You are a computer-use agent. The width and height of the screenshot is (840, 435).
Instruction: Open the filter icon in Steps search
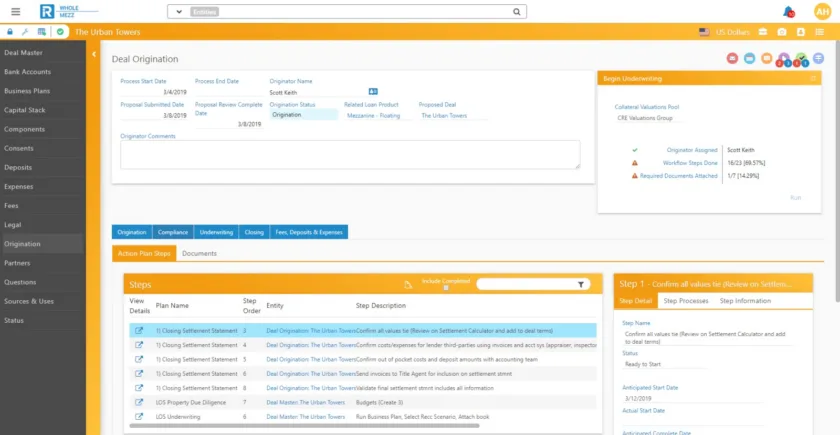pyautogui.click(x=581, y=285)
